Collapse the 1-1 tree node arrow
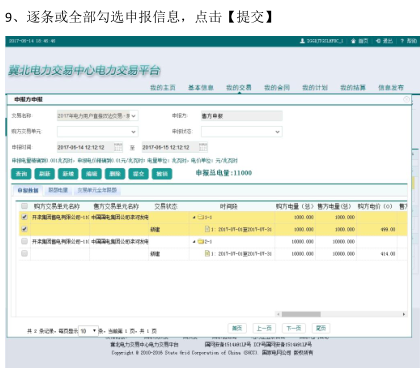The width and height of the screenshot is (420, 368). 194,217
